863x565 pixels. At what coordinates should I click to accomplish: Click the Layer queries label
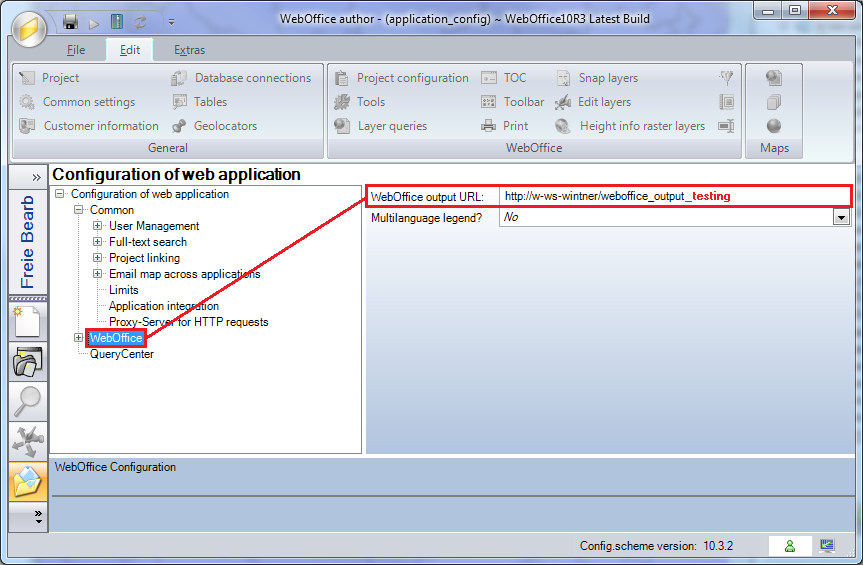point(392,126)
